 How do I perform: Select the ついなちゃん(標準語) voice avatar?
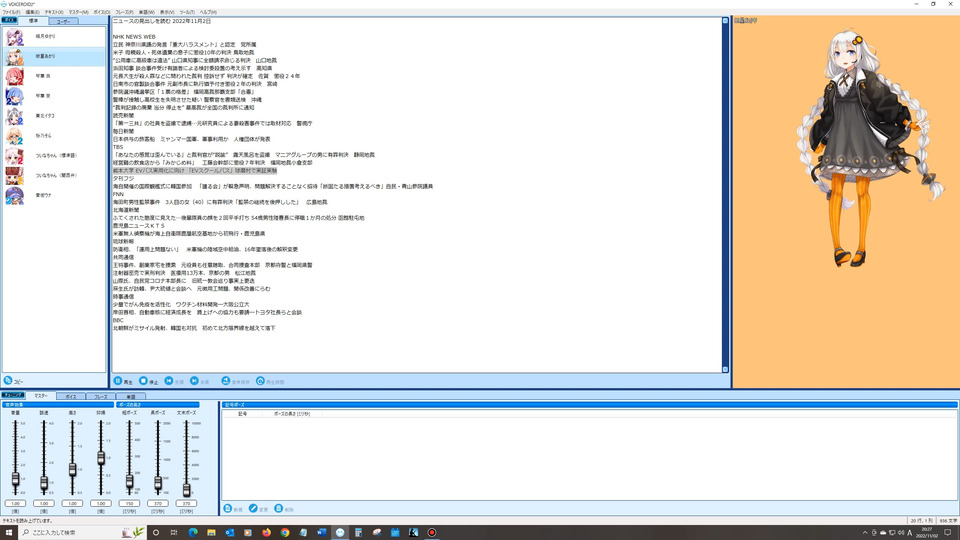[14, 156]
